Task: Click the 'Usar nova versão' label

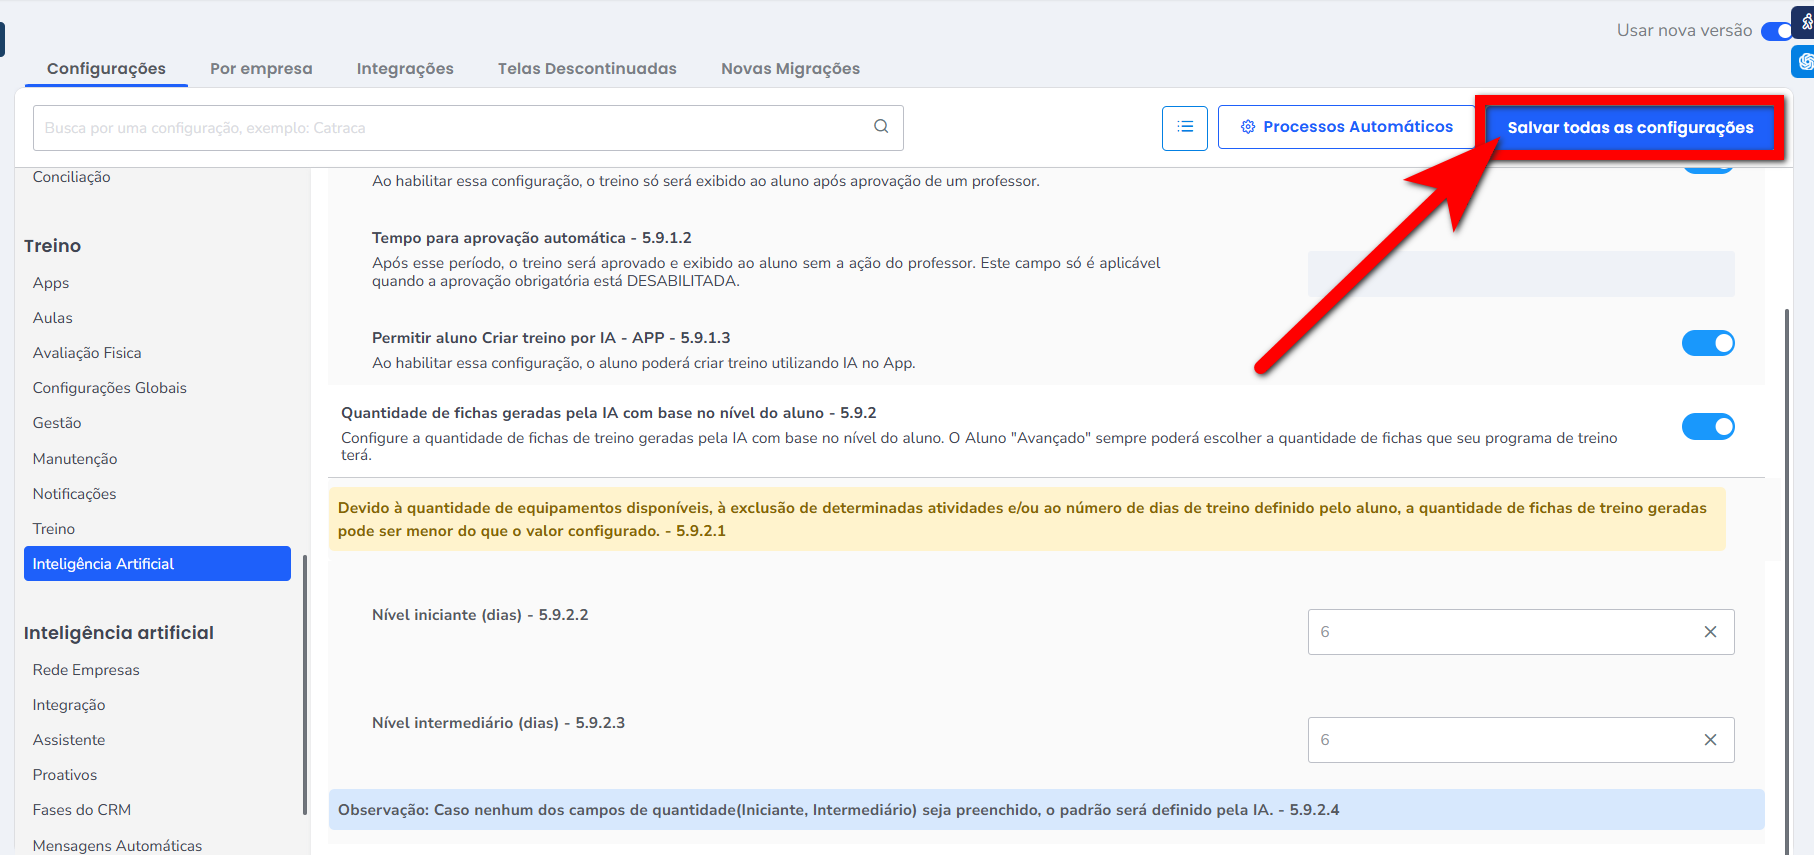Action: 1684,31
